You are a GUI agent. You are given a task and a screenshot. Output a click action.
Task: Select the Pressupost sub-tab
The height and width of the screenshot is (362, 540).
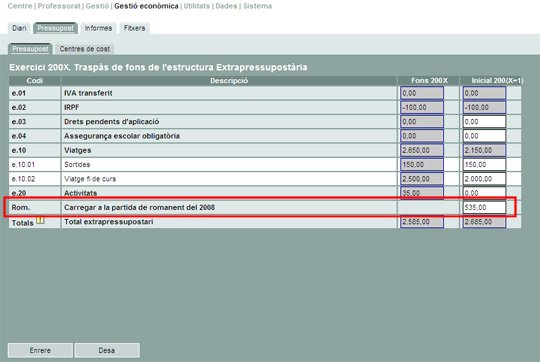coord(30,49)
